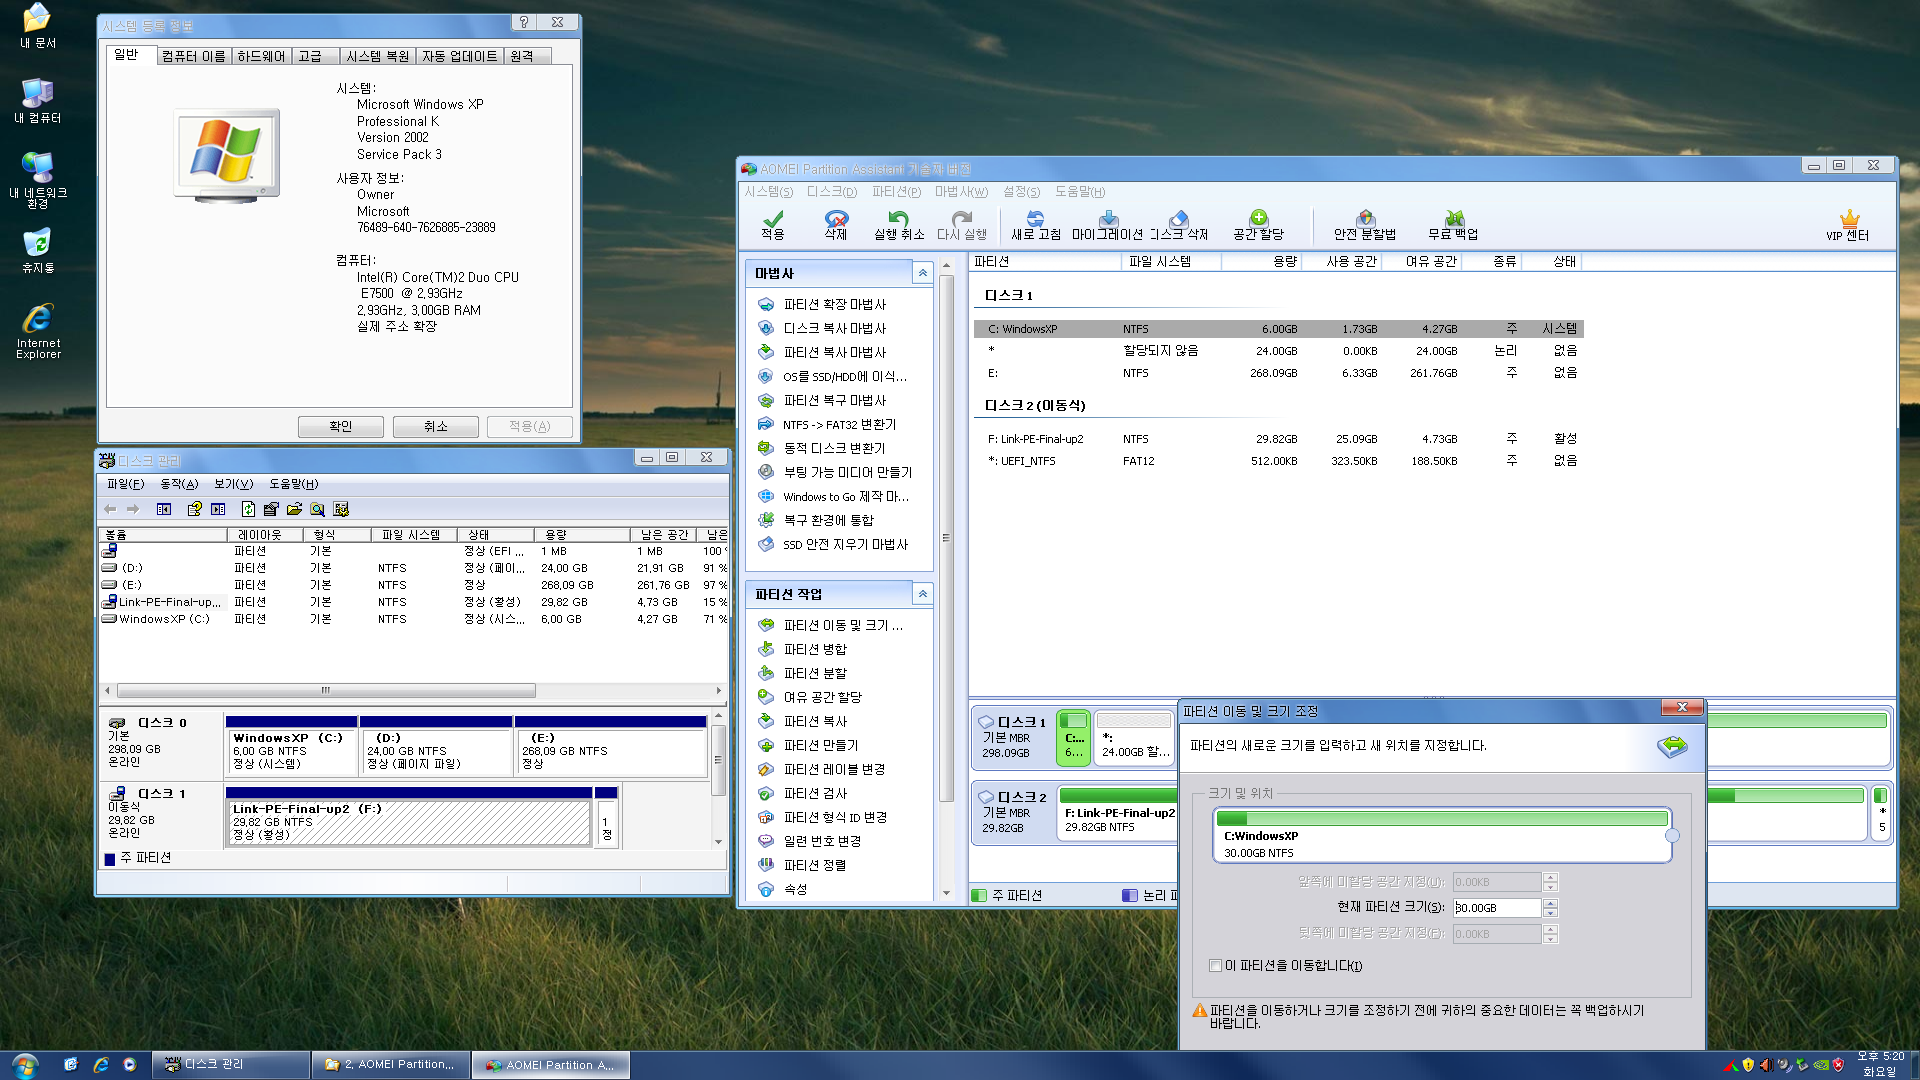Collapse the 마법사 panel chevron
Viewport: 1920px width, 1080px height.
pyautogui.click(x=922, y=273)
